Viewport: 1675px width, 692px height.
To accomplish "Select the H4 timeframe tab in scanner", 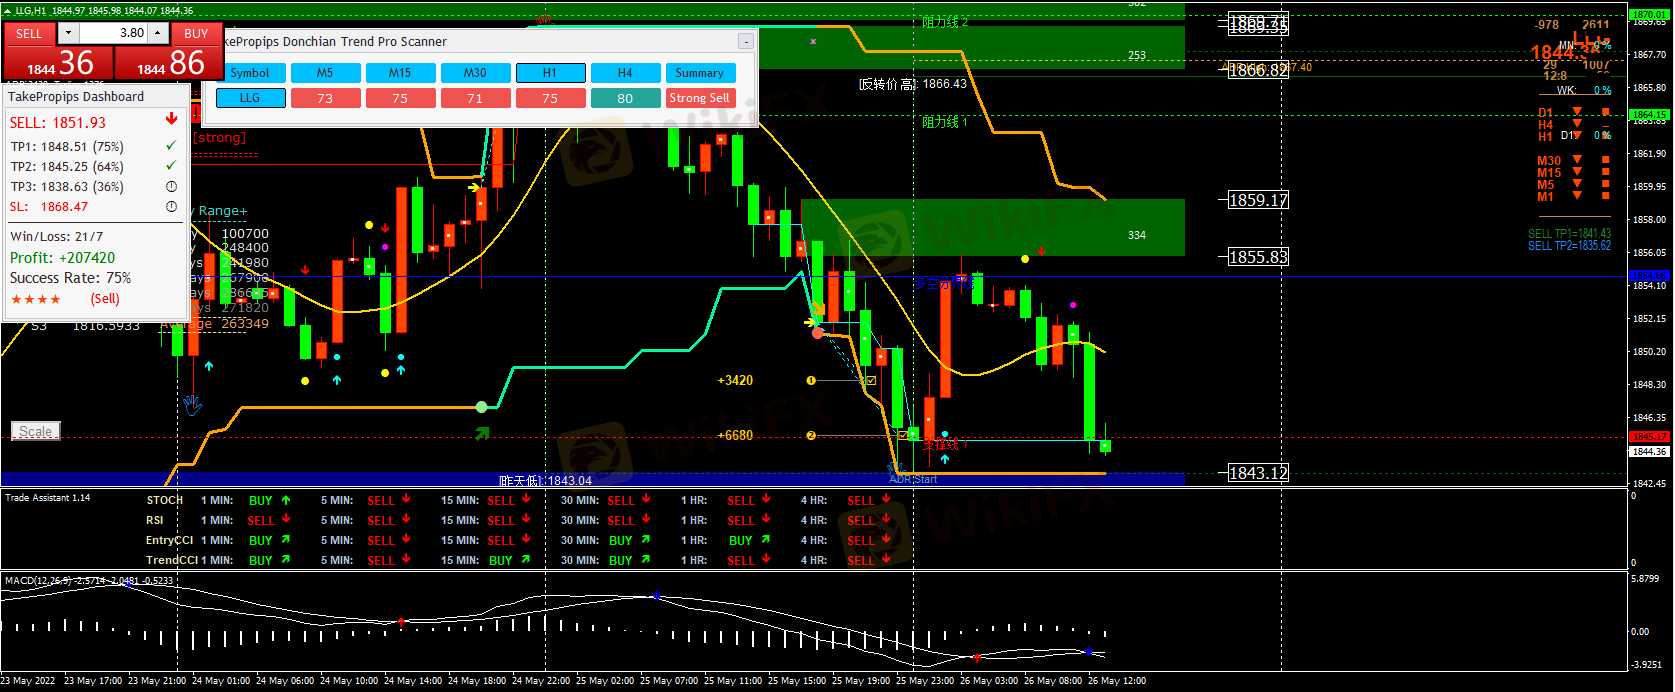I will [625, 73].
